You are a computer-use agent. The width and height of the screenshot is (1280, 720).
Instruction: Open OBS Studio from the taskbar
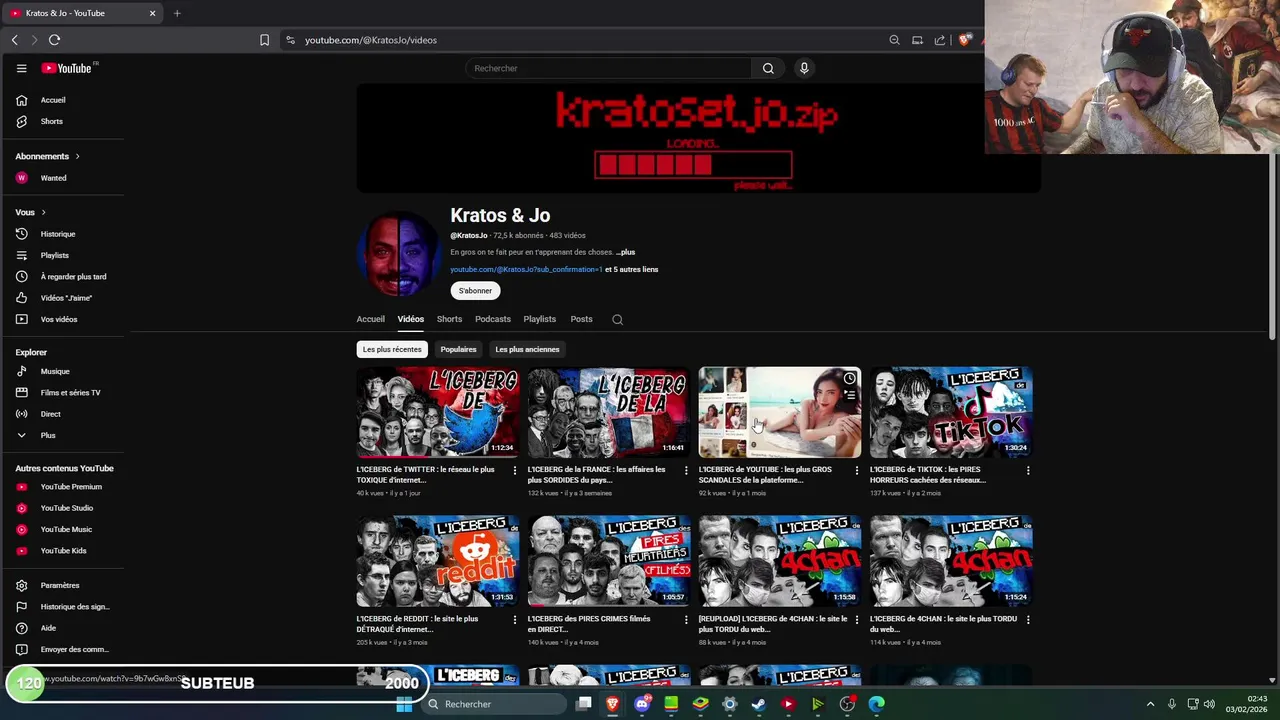[x=847, y=704]
